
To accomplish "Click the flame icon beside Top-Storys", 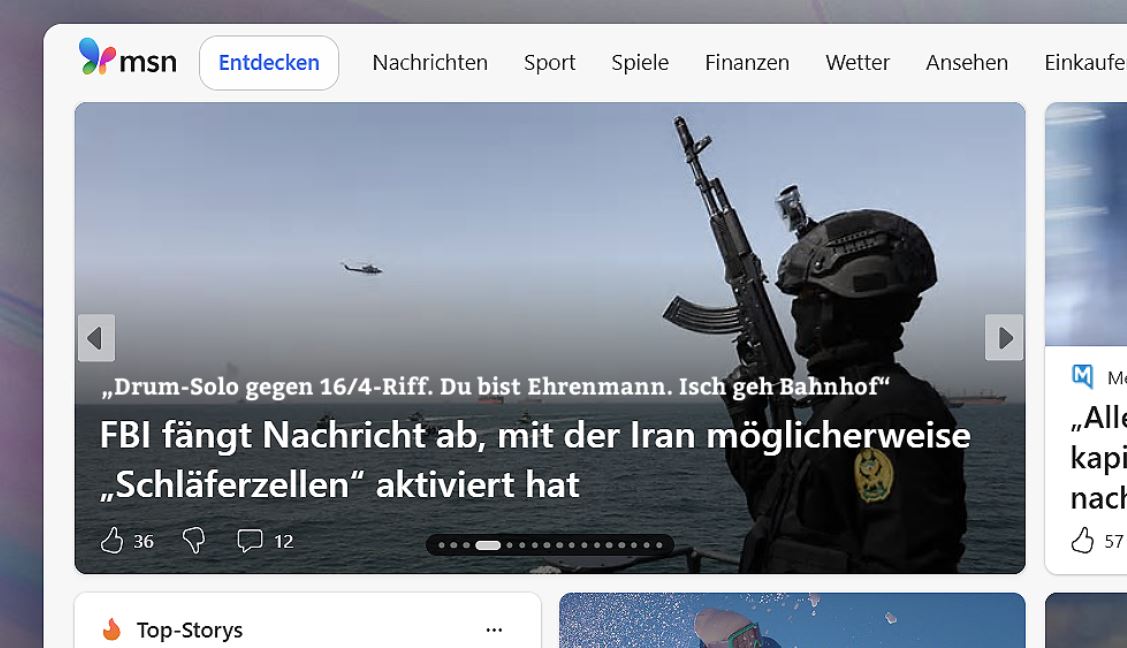I will click(111, 630).
